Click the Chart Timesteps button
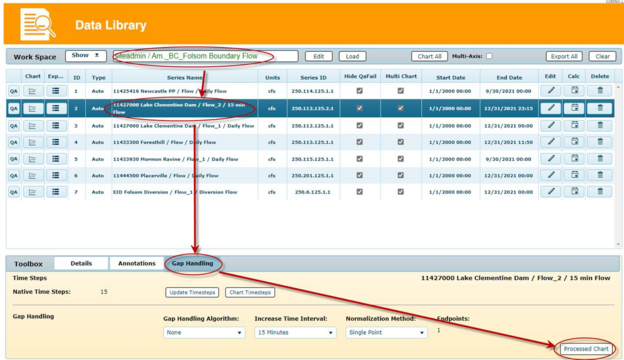 click(x=250, y=292)
